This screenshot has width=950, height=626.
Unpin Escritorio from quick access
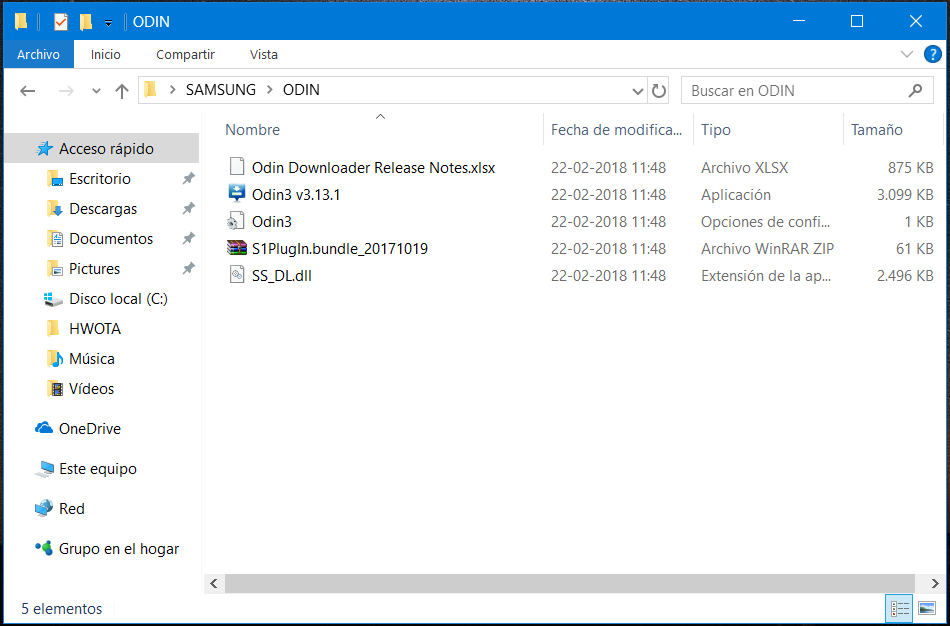pos(188,179)
